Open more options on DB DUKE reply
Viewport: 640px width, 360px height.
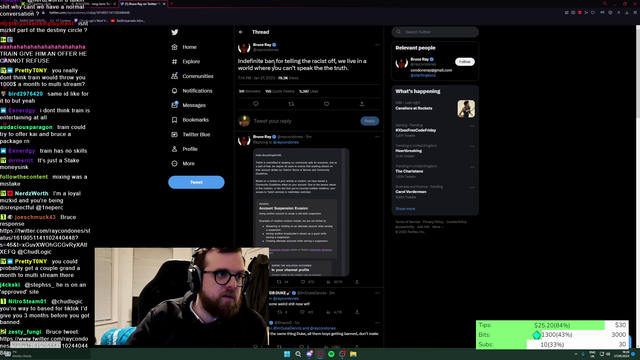tap(377, 293)
